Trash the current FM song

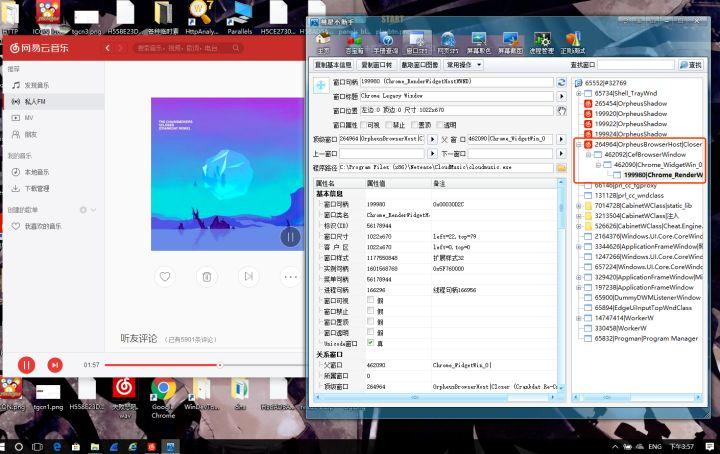tap(207, 276)
